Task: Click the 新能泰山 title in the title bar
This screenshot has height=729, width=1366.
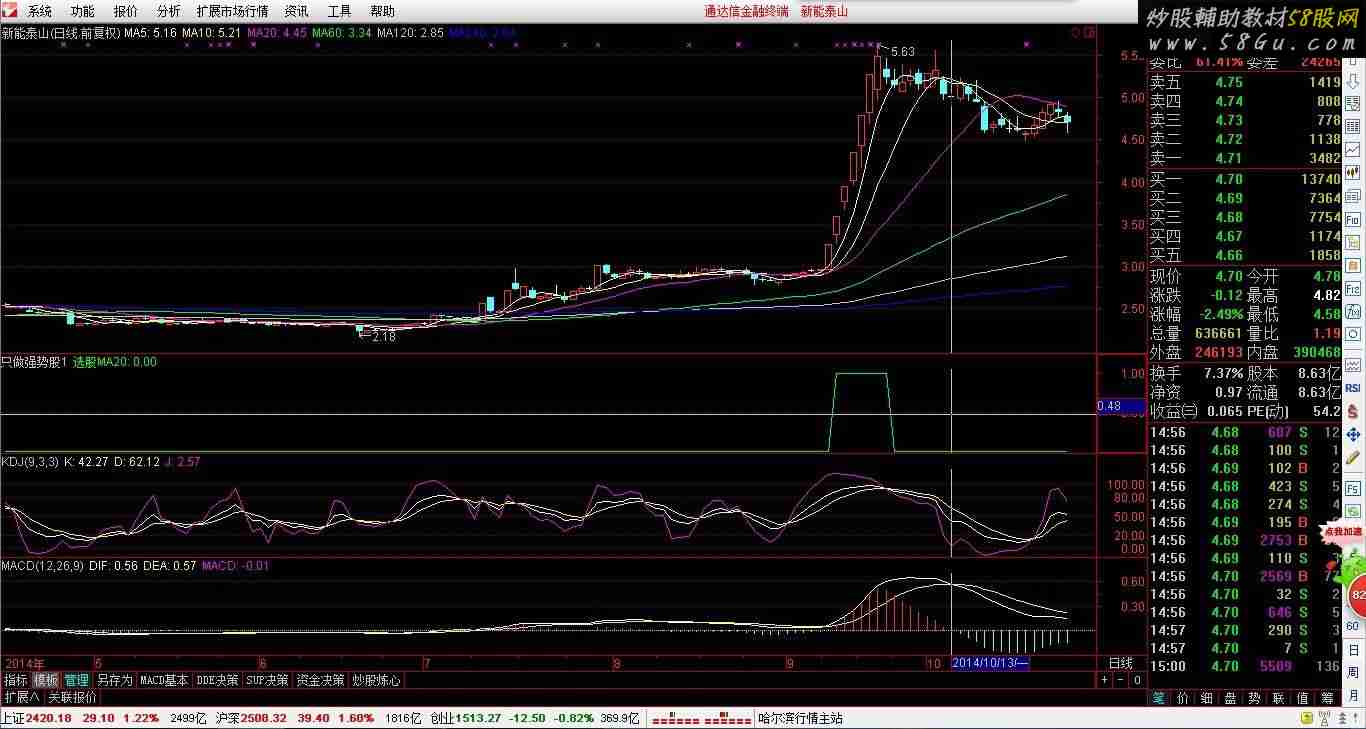Action: click(824, 11)
